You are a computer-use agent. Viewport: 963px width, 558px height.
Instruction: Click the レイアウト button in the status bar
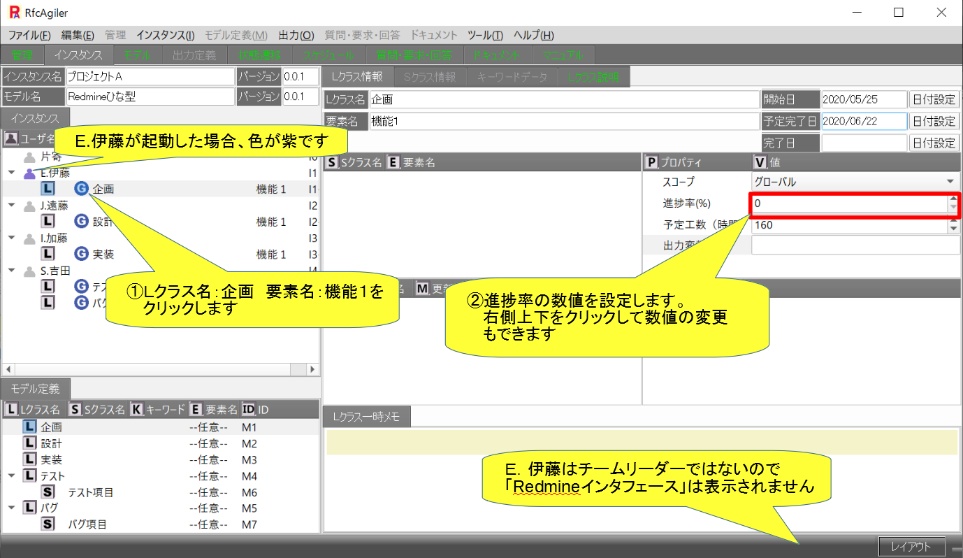(x=911, y=546)
